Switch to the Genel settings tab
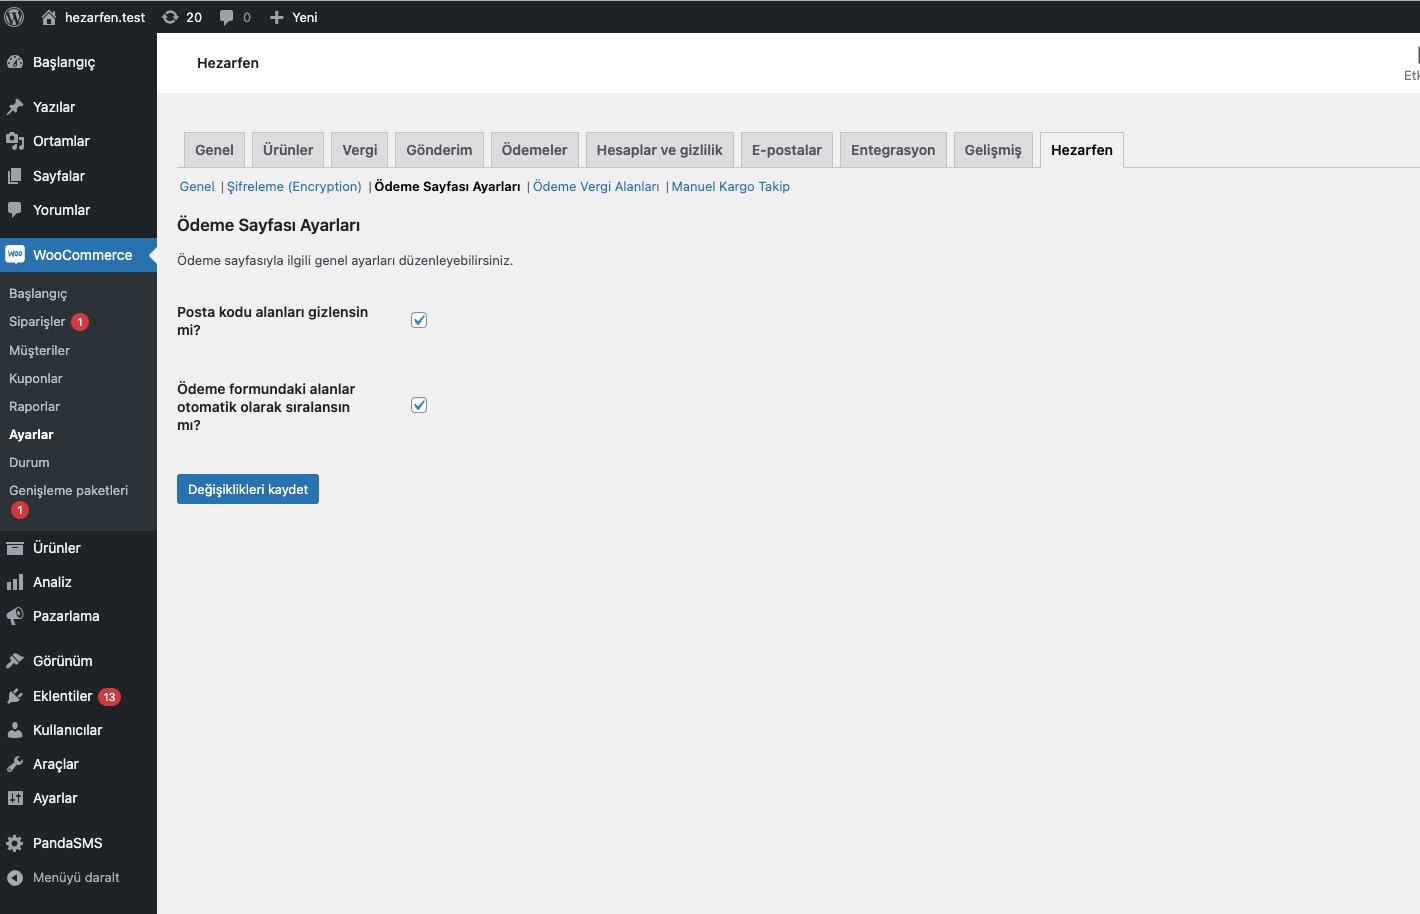Viewport: 1420px width, 914px height. point(214,150)
